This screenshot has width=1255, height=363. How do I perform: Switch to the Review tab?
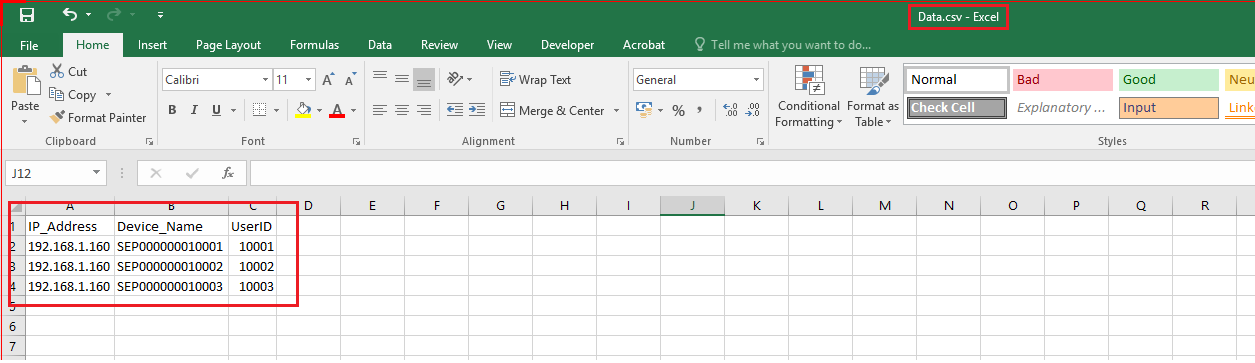[439, 45]
